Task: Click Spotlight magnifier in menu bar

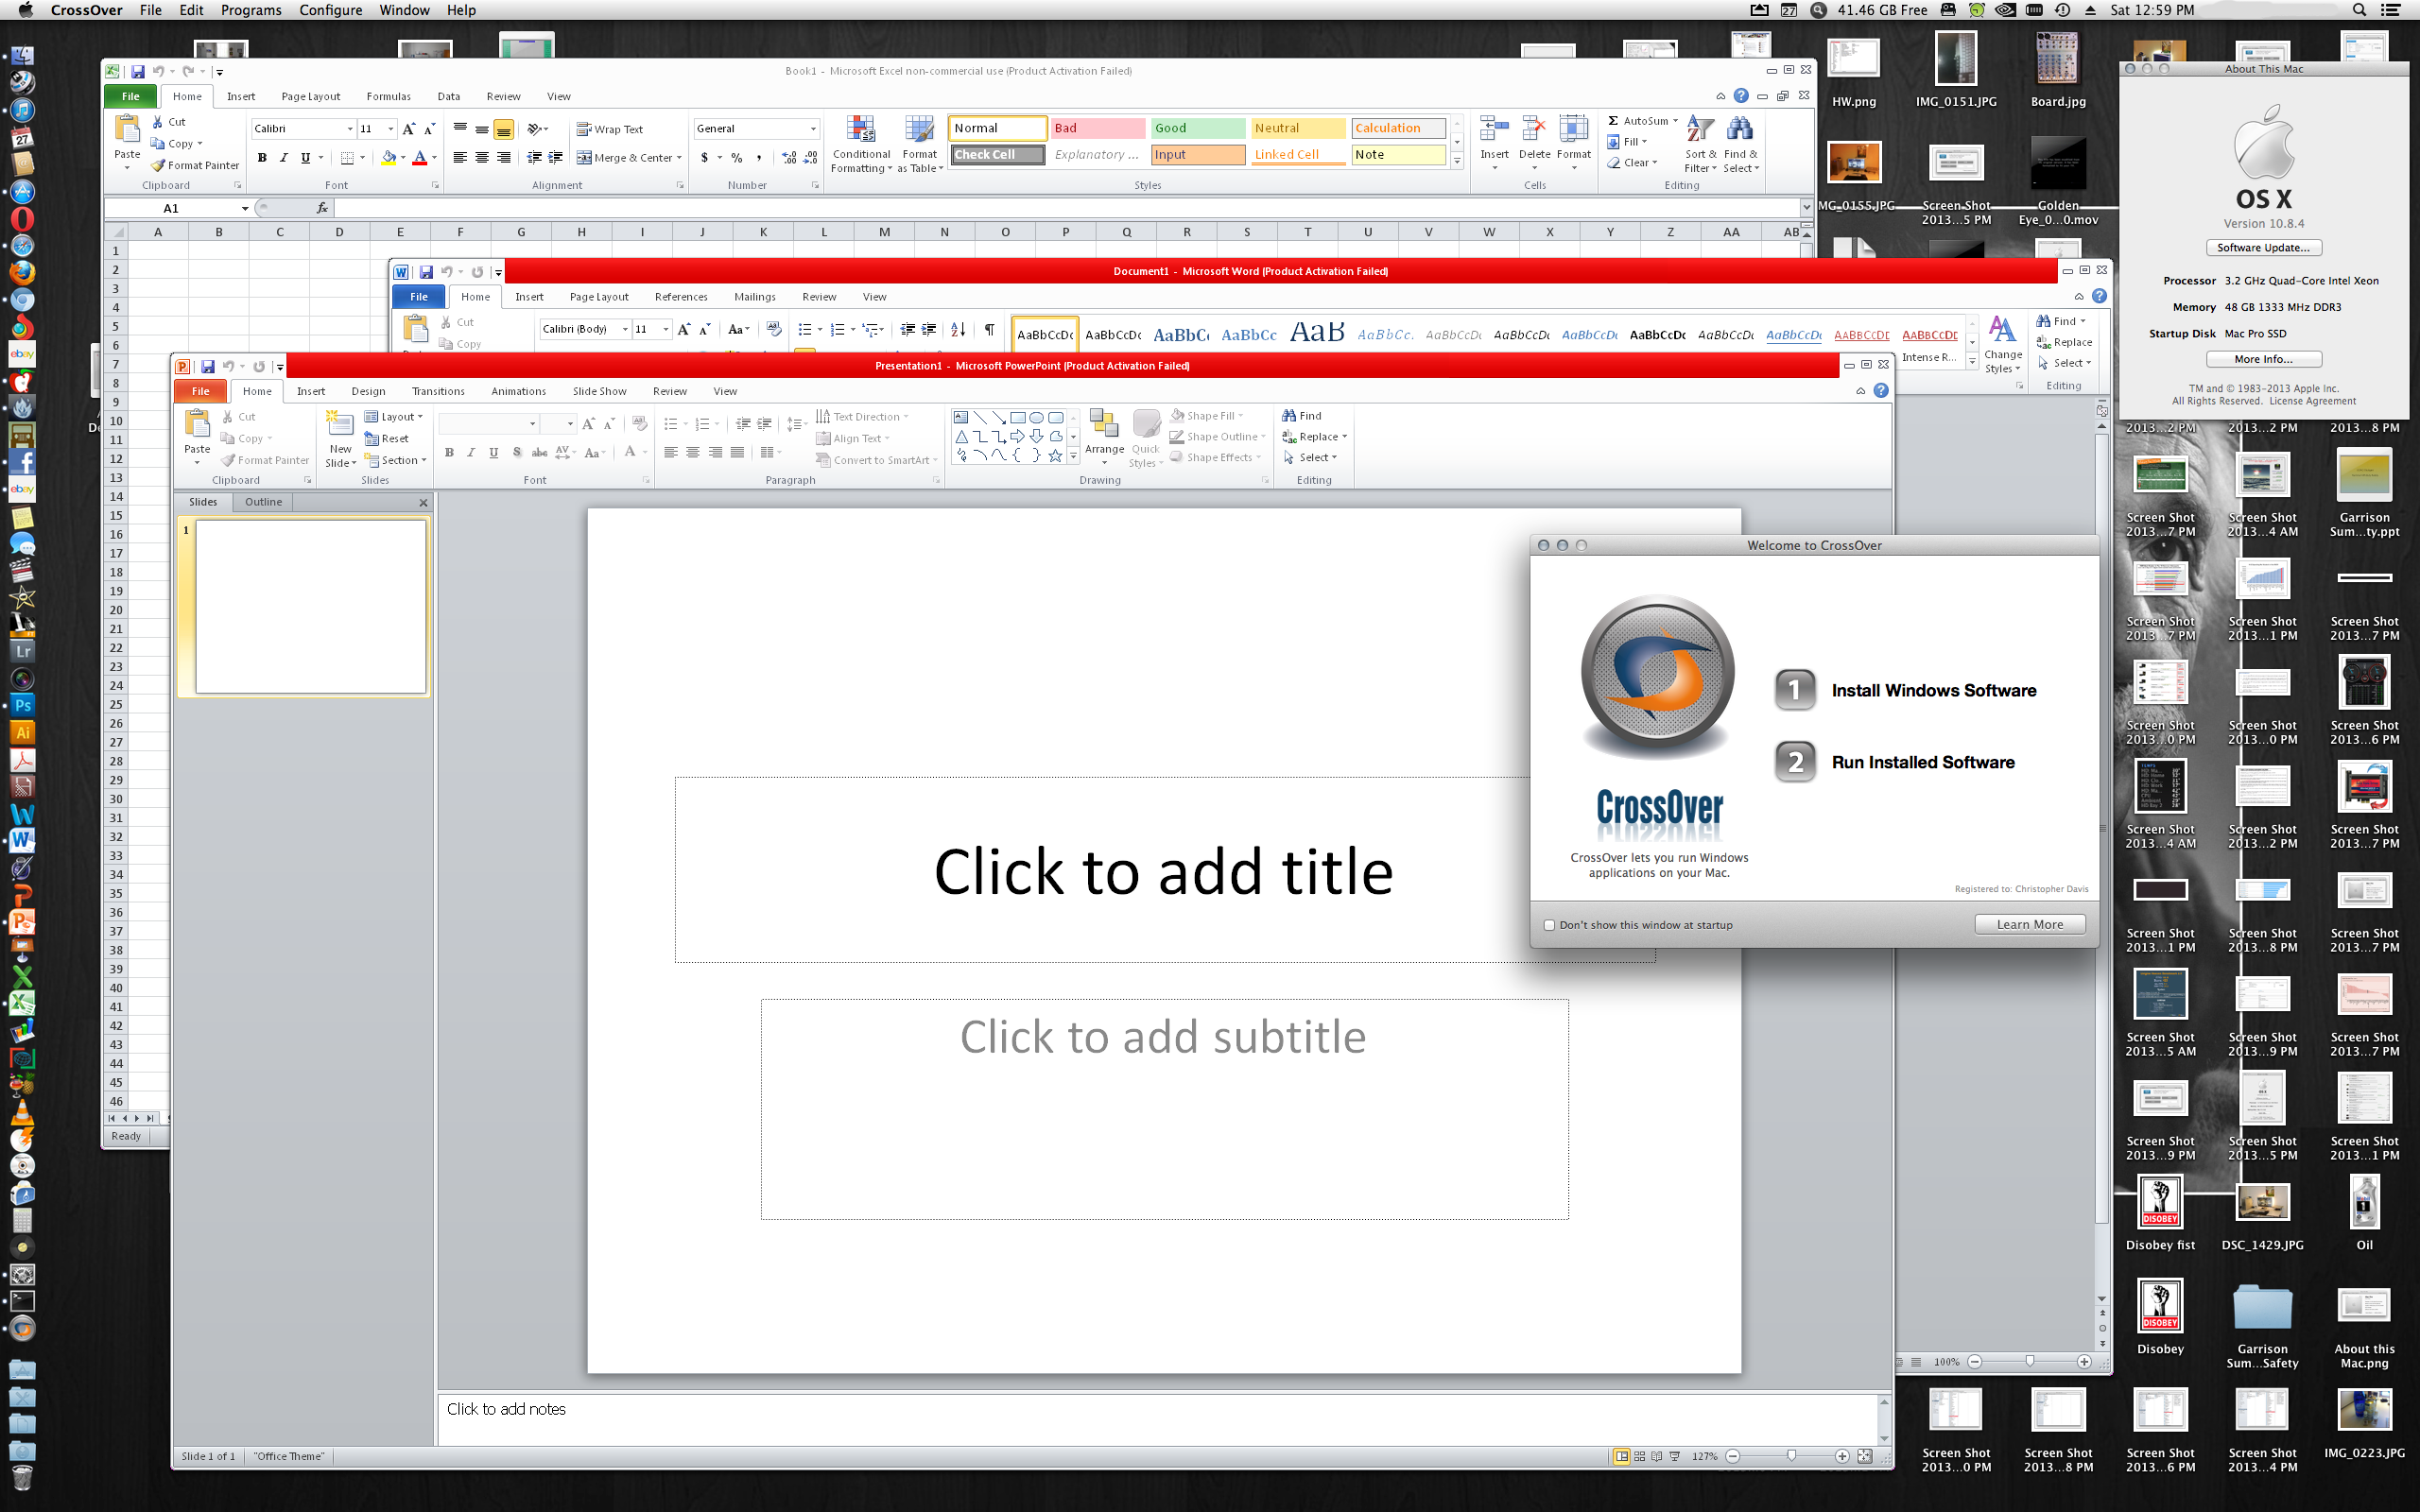Action: pos(2359,10)
